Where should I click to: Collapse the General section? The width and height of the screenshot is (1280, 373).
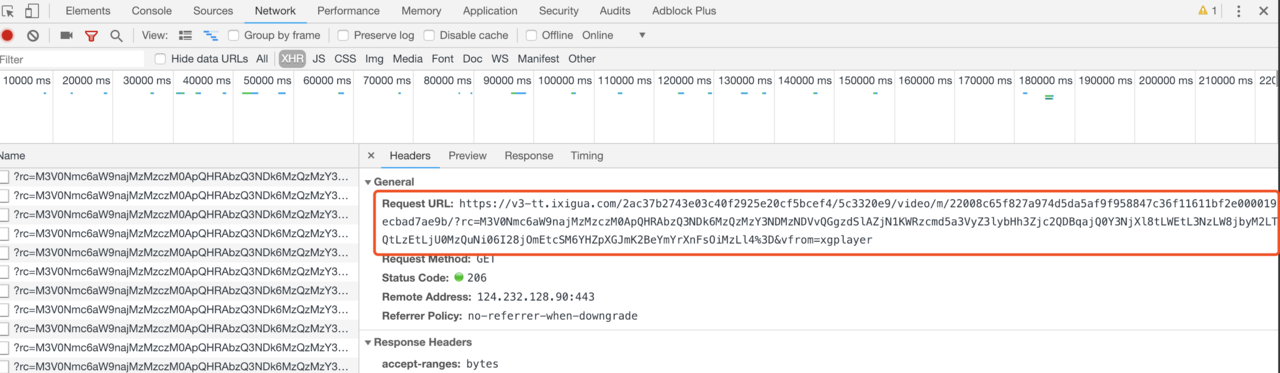coord(368,182)
